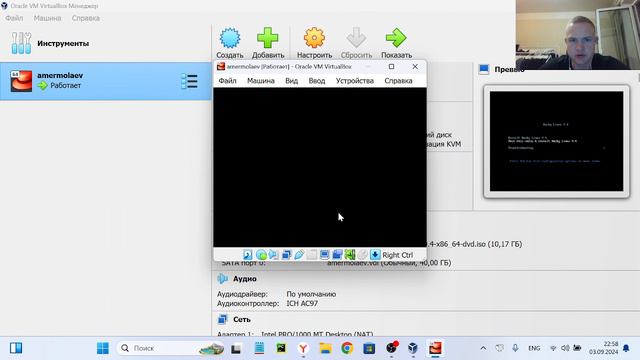Click the green arrow Показать button

(x=396, y=43)
